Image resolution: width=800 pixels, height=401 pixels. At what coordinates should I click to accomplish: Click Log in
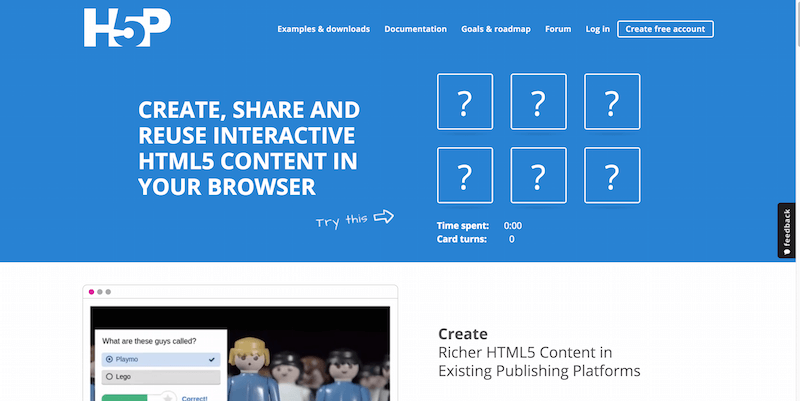coord(597,29)
